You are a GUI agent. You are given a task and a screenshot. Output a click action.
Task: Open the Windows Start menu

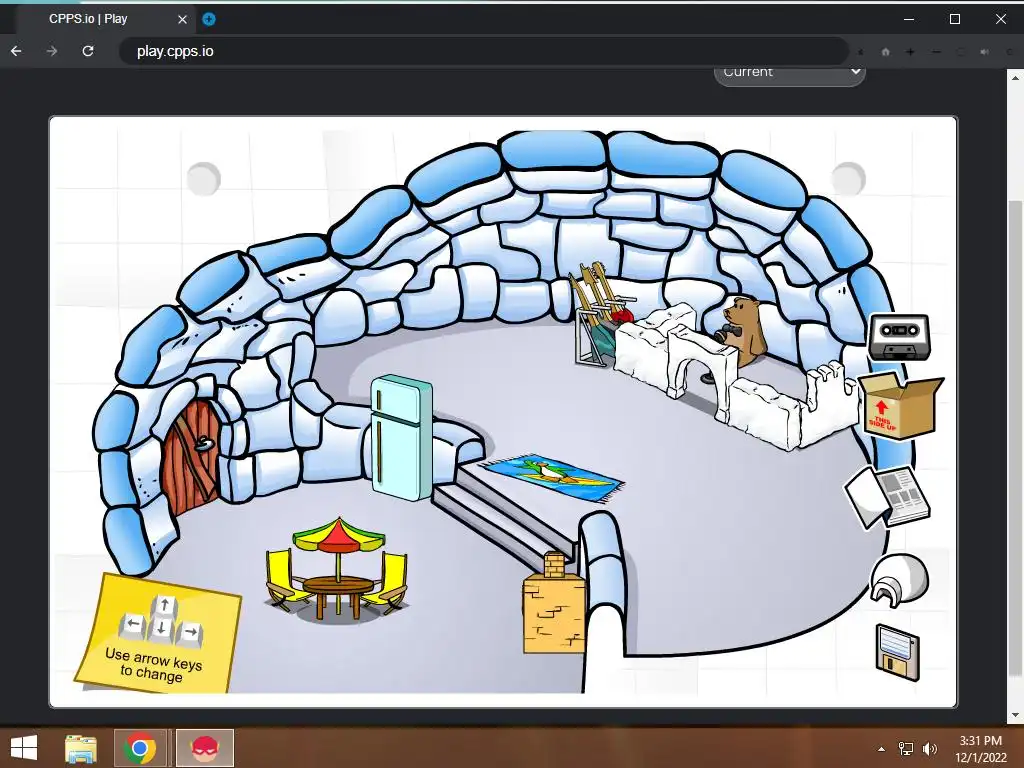pyautogui.click(x=24, y=748)
